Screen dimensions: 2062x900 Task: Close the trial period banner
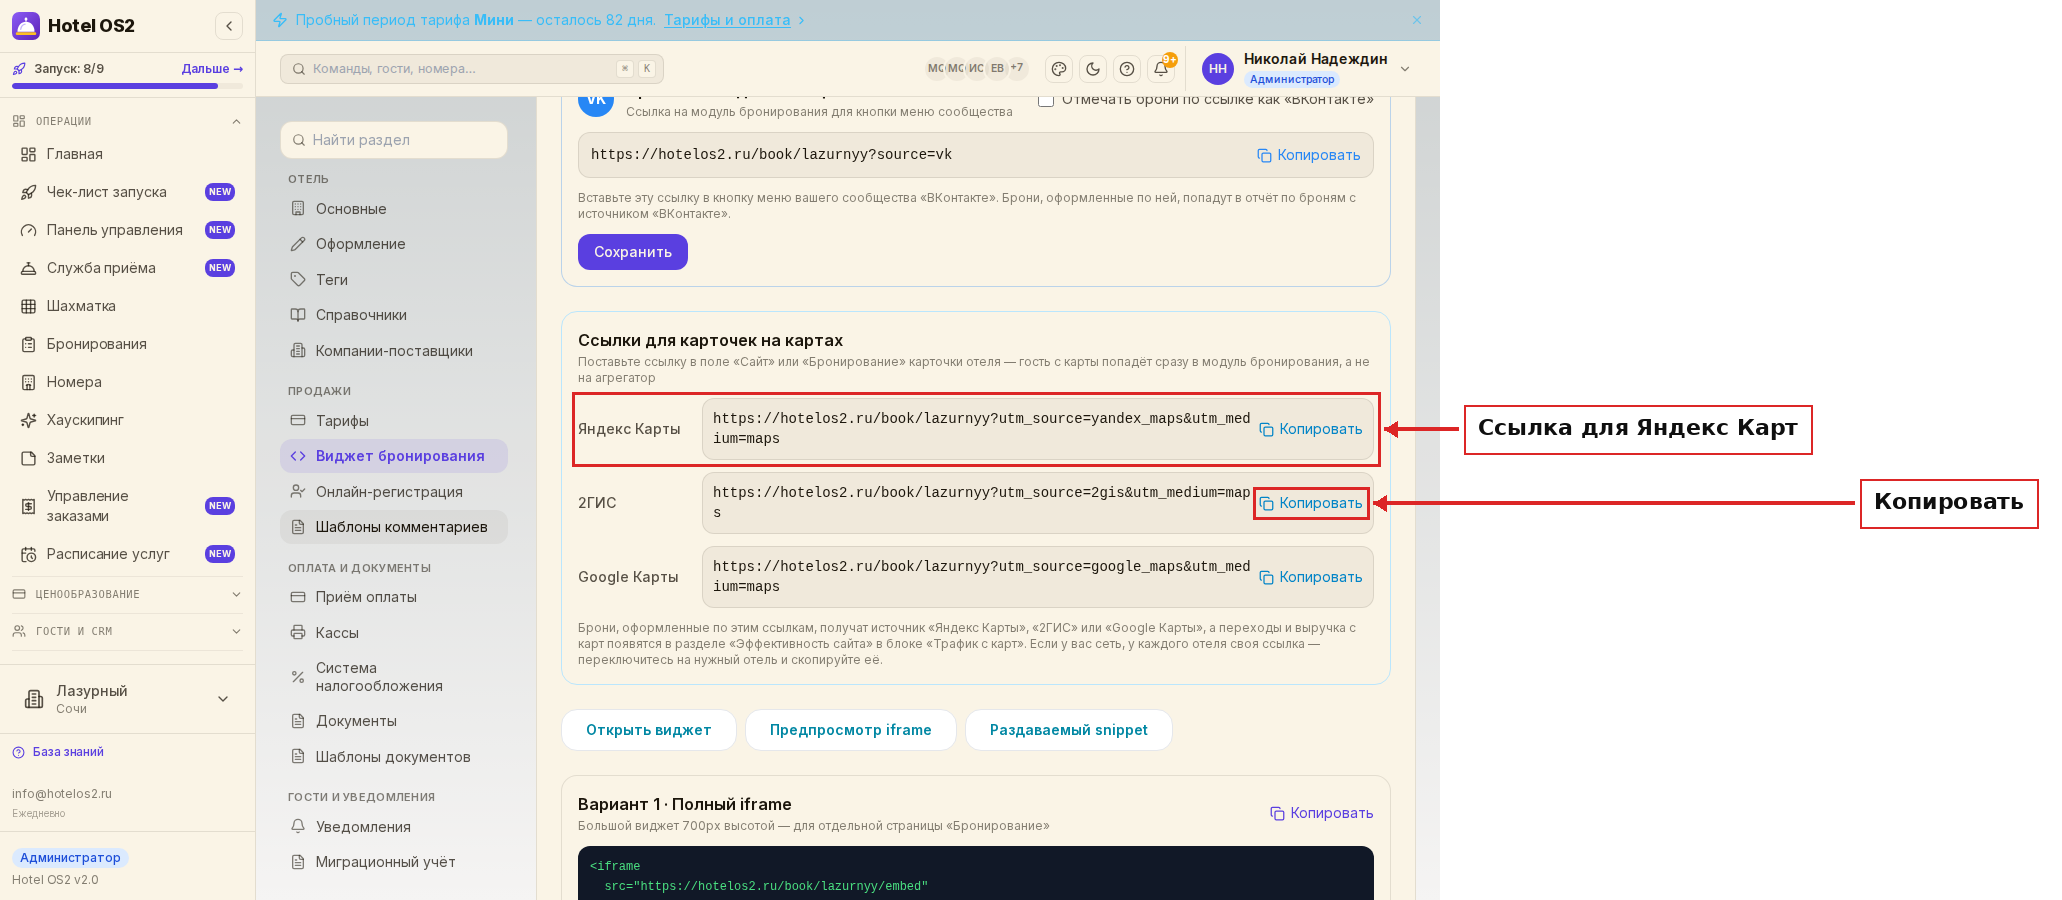tap(1417, 20)
